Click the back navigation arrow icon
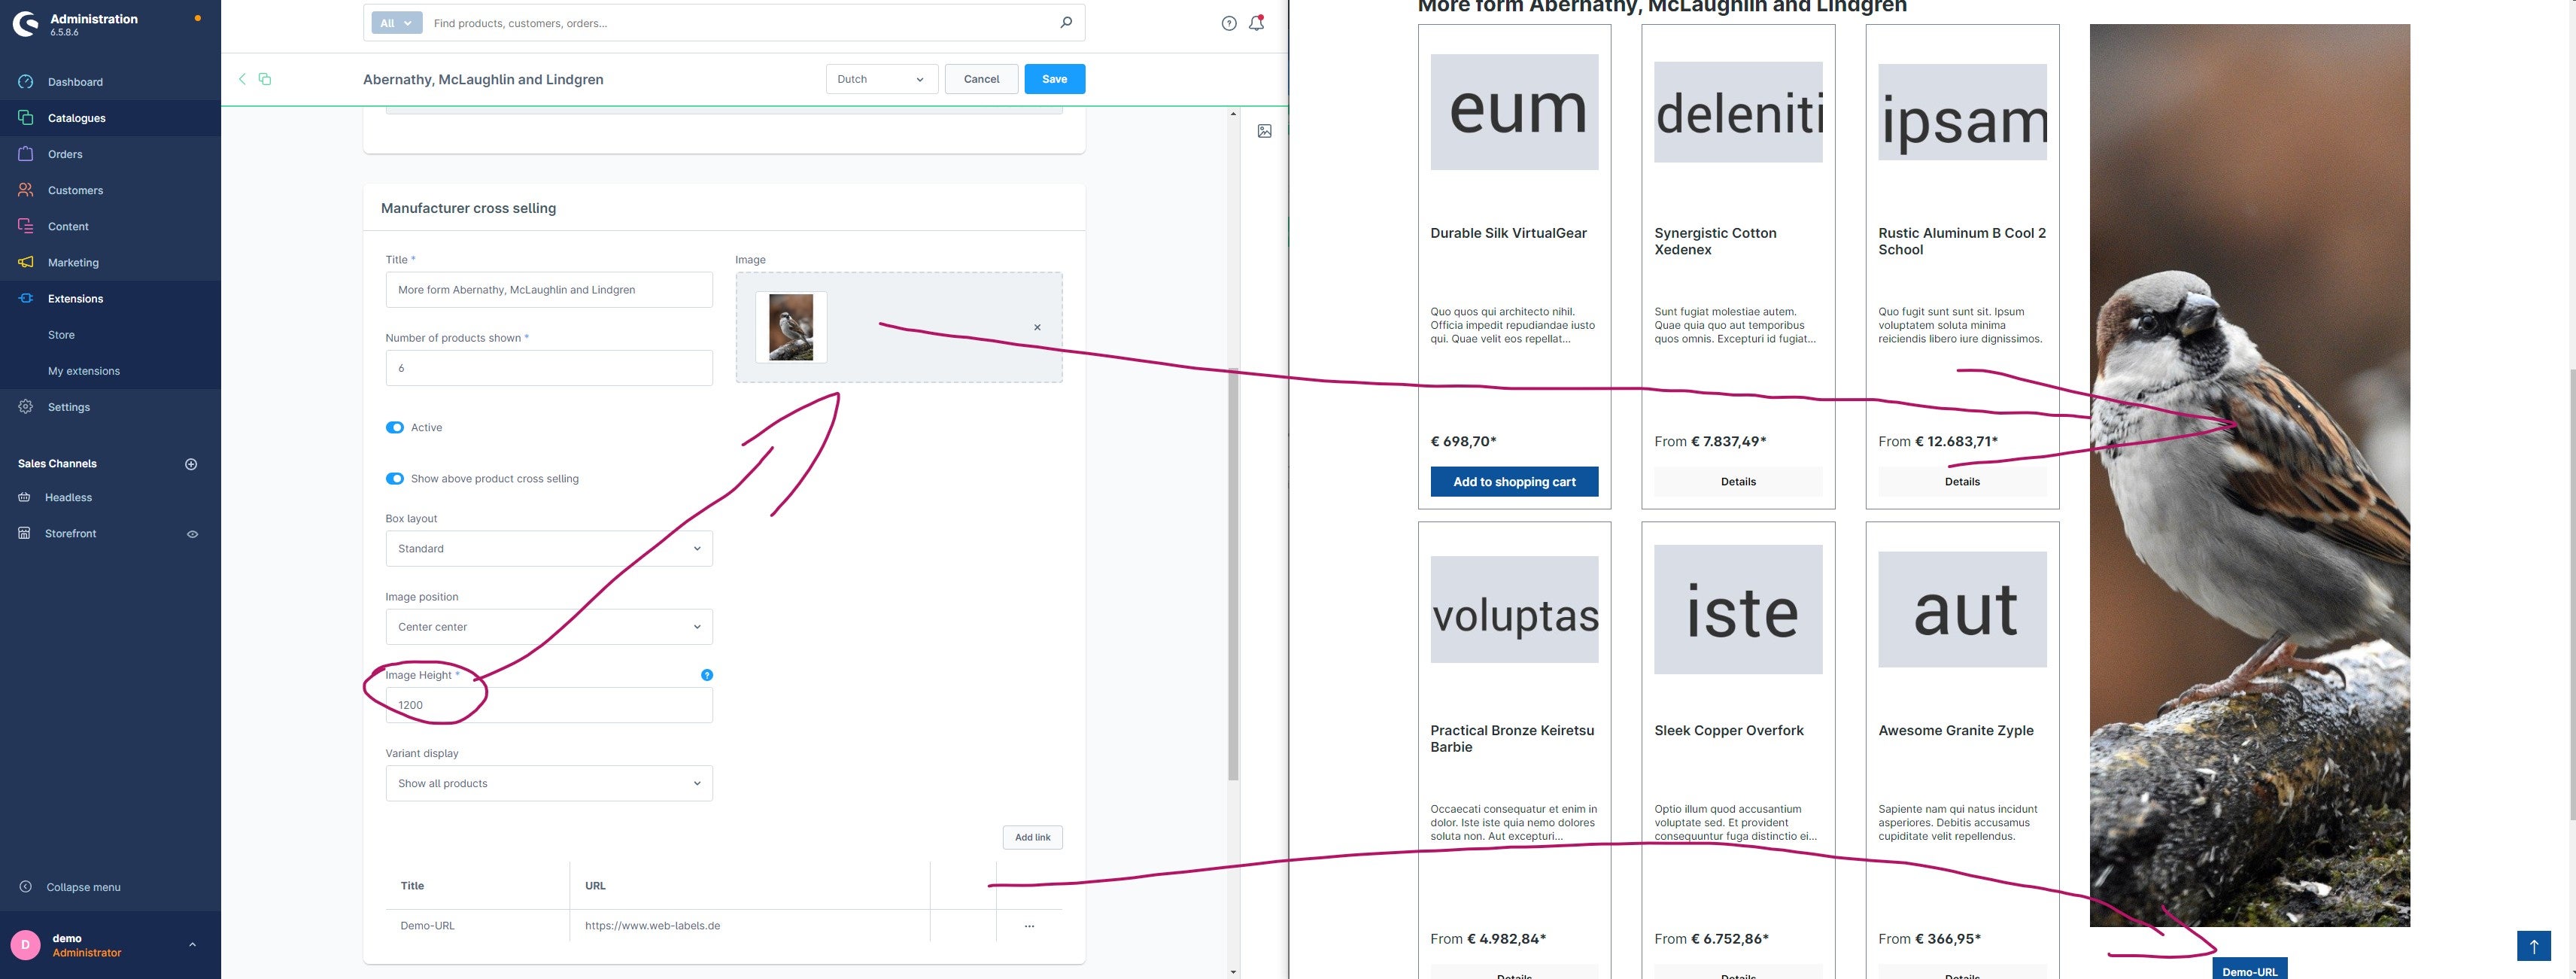2576x979 pixels. click(x=240, y=79)
